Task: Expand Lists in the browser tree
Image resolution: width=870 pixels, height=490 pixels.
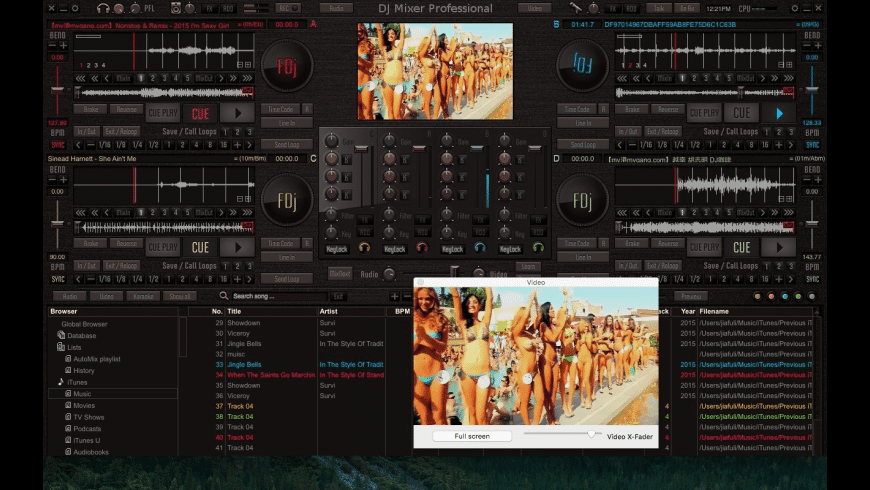Action: [74, 347]
